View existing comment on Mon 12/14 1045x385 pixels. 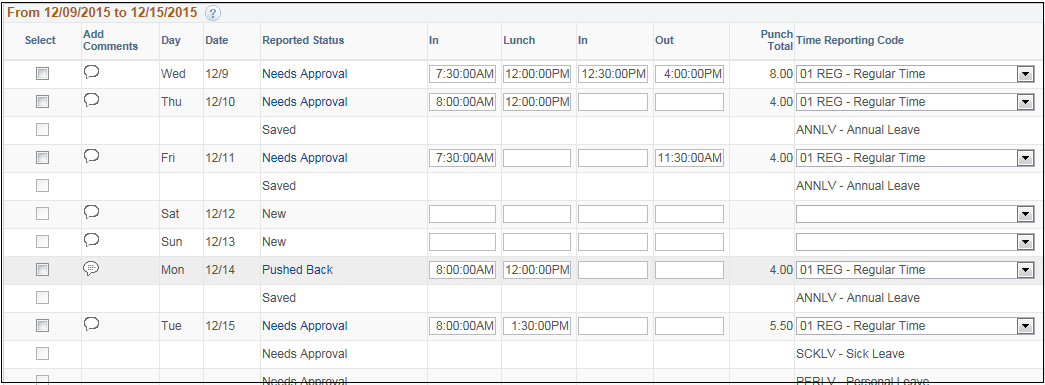point(92,268)
